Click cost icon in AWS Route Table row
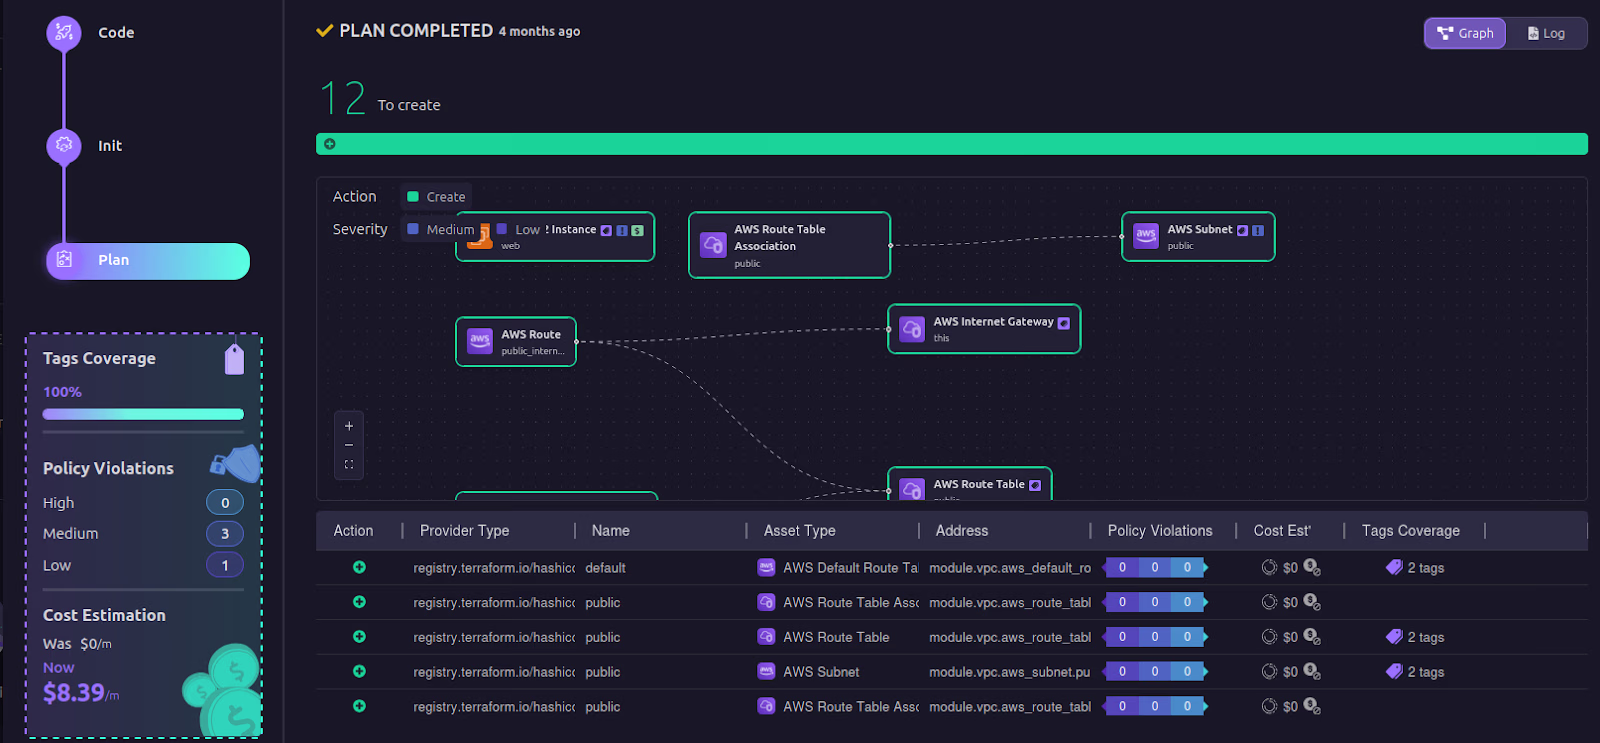This screenshot has height=743, width=1600. pyautogui.click(x=1312, y=637)
